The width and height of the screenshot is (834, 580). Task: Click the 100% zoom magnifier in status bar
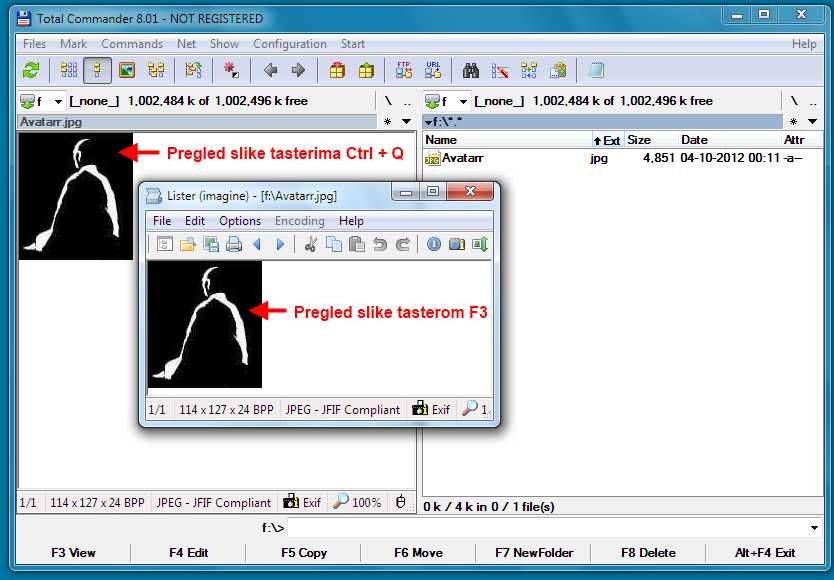coord(357,502)
